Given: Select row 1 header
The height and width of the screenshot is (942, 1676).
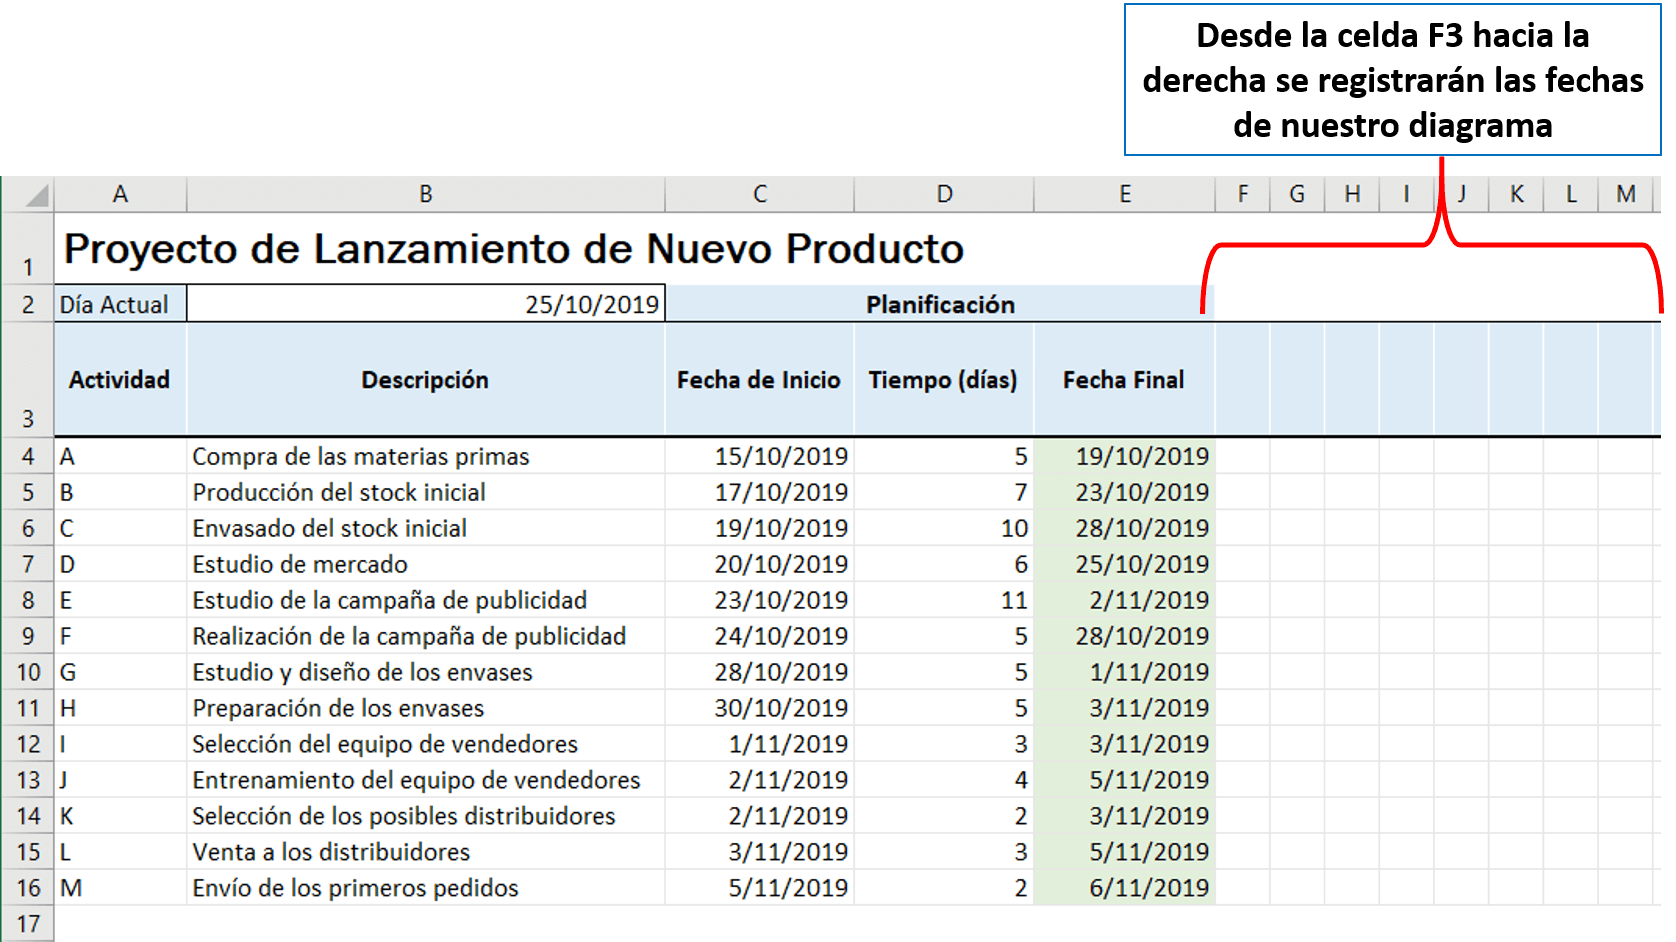Looking at the screenshot, I should click(x=28, y=249).
